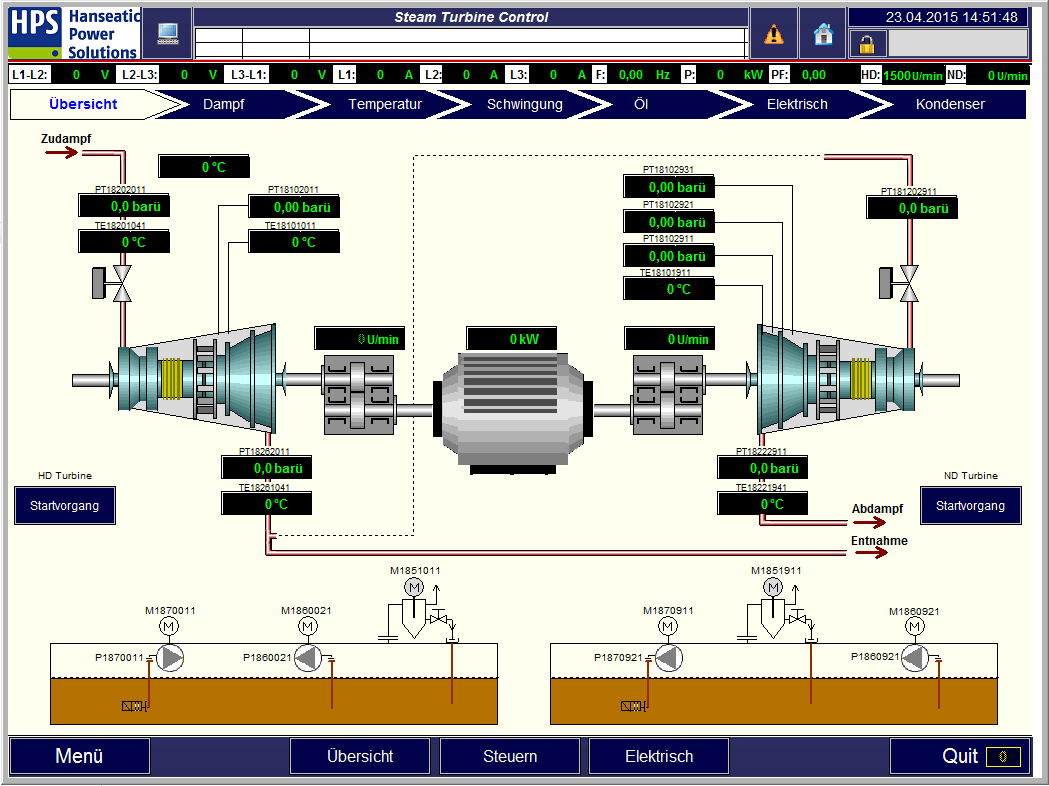Click the padlock login icon
Viewport: 1049px width, 786px height.
[866, 44]
